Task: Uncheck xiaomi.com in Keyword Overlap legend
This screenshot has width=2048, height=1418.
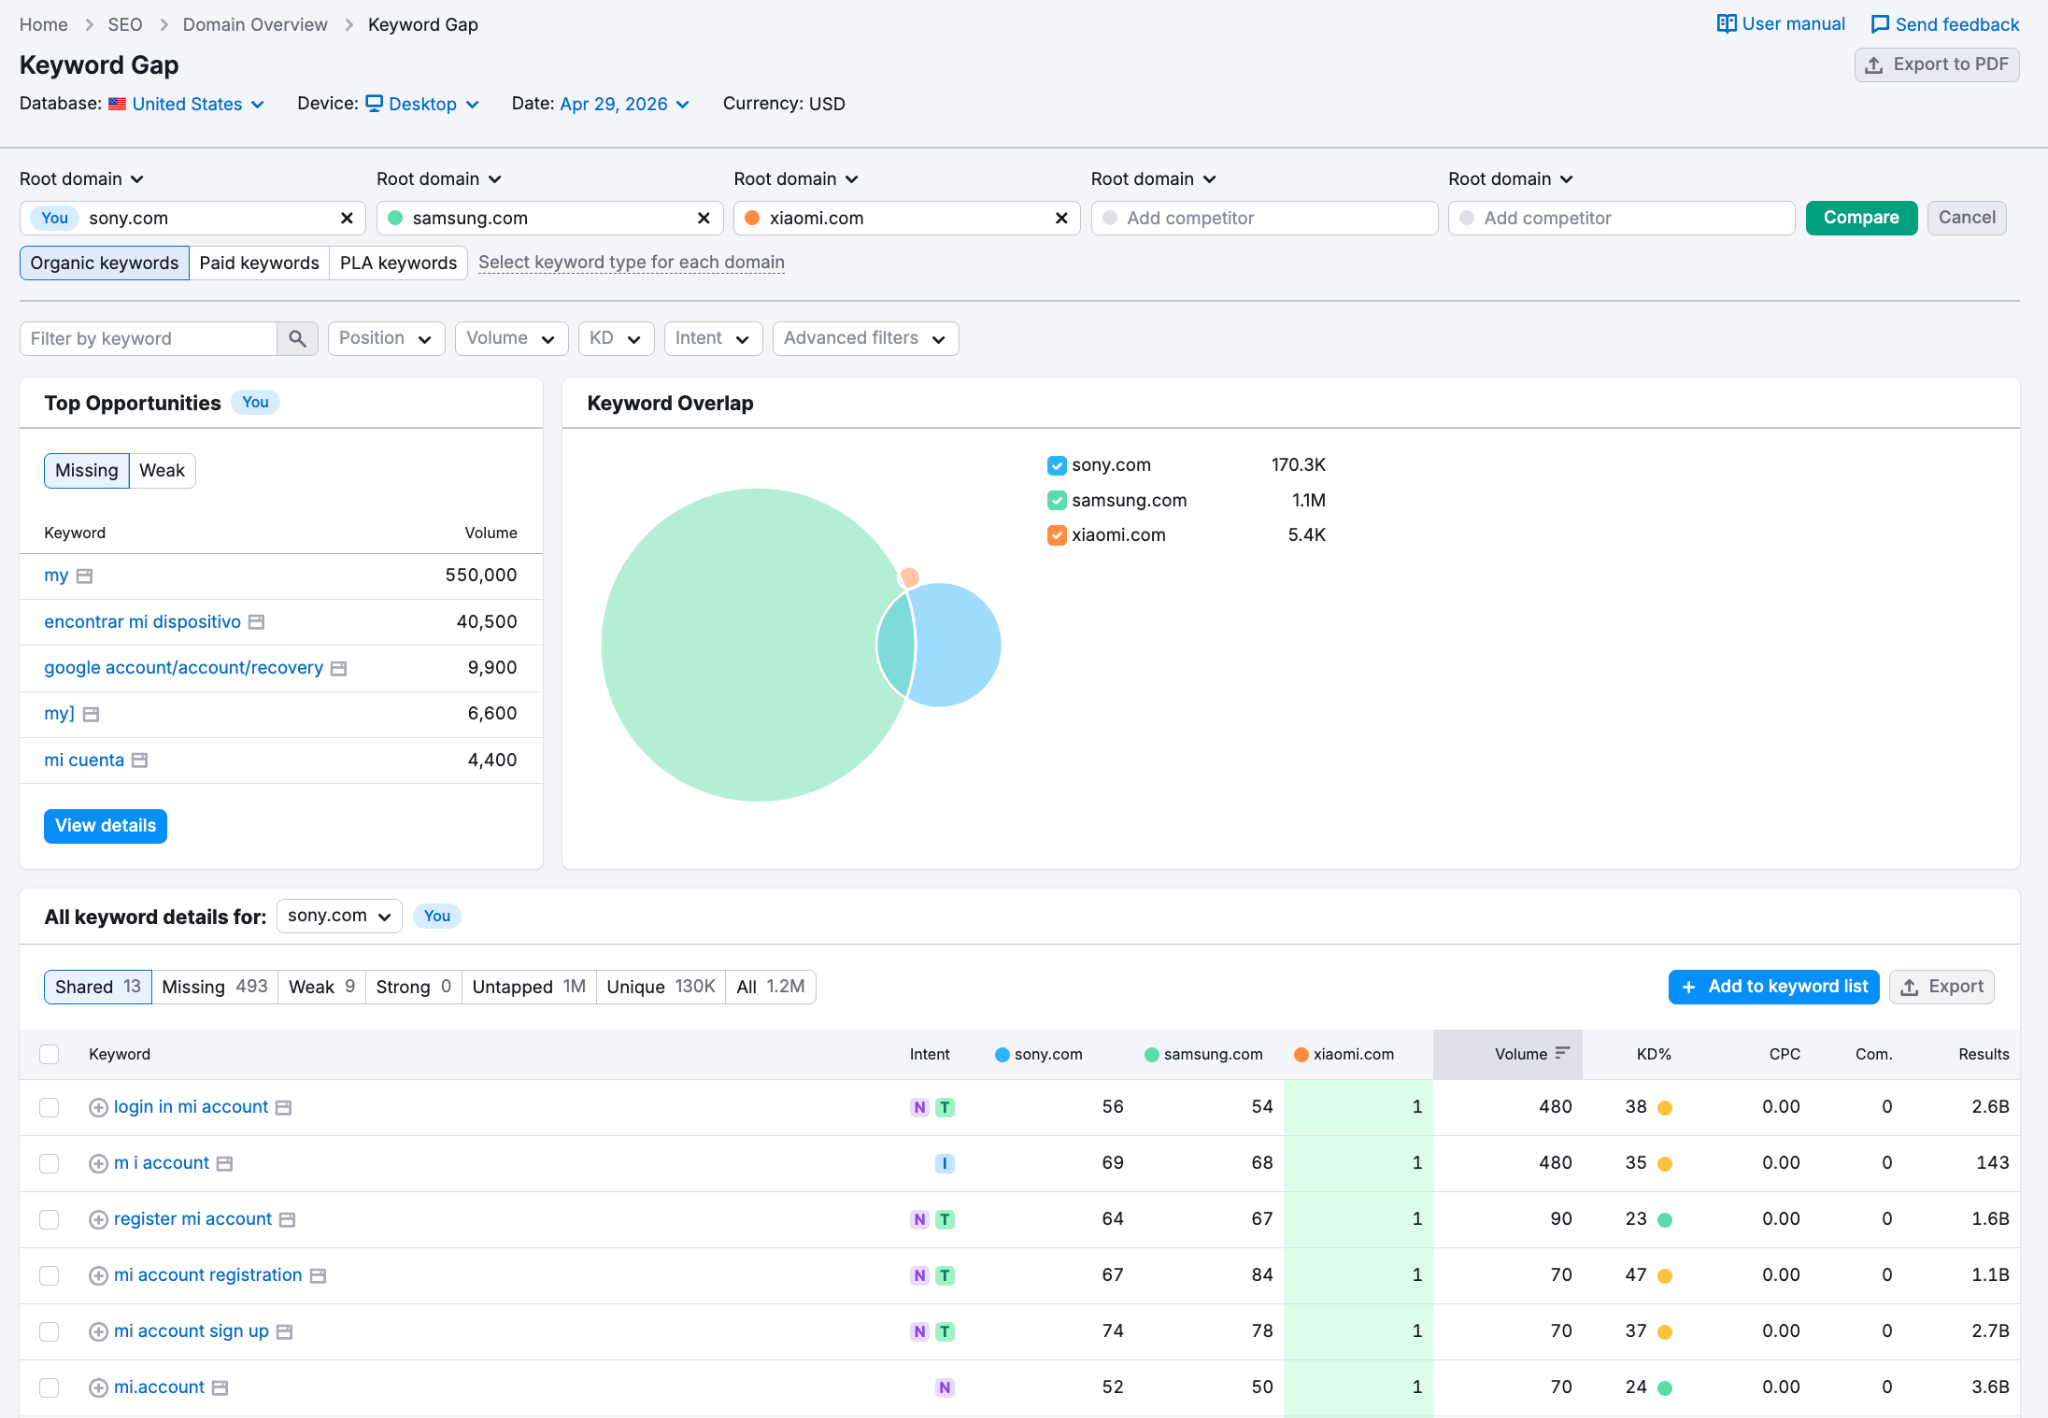Action: 1057,535
